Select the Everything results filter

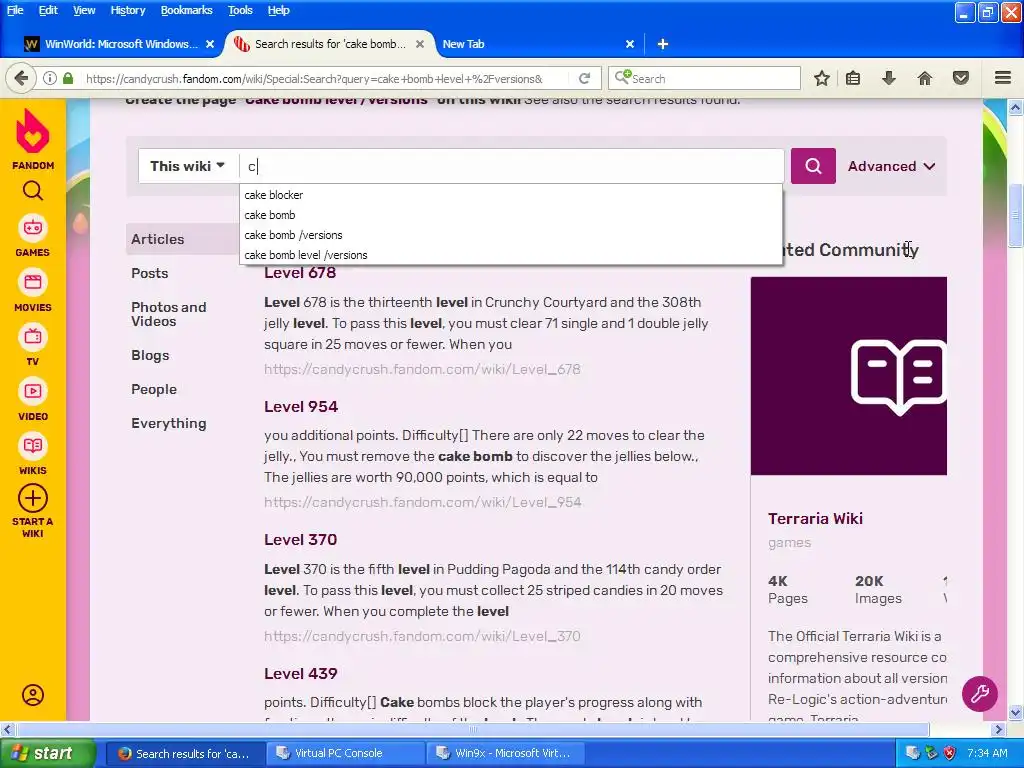[x=168, y=423]
